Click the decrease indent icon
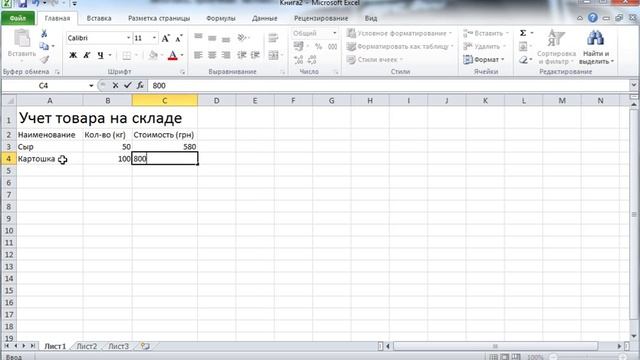 [242, 55]
